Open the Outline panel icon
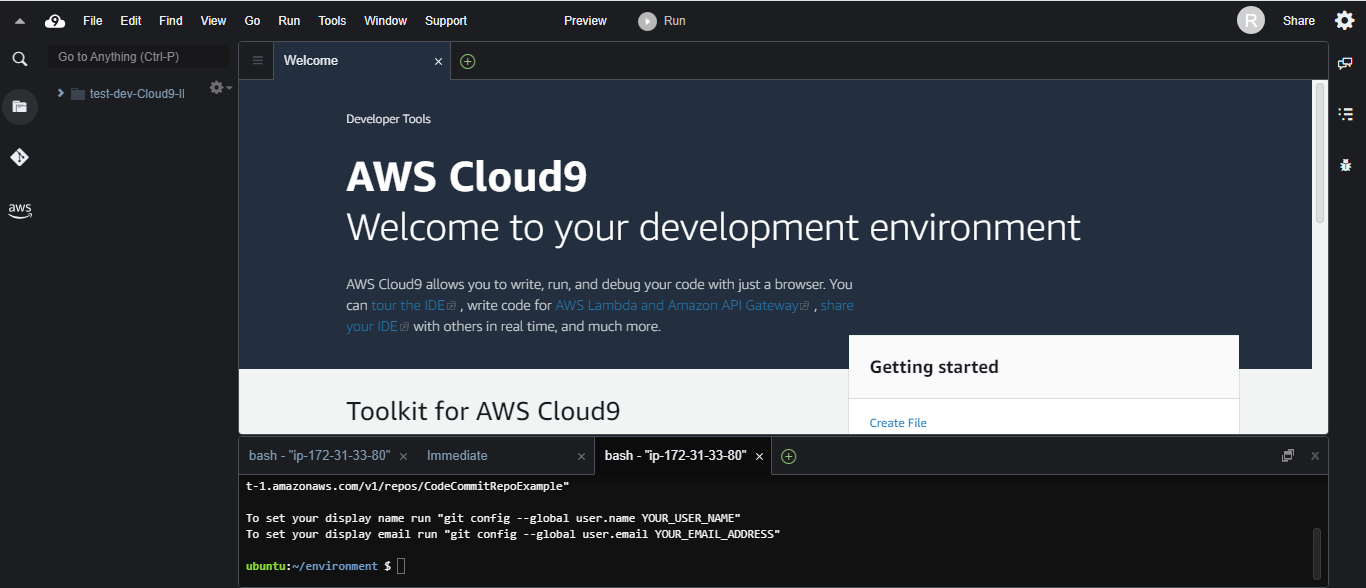The height and width of the screenshot is (588, 1366). pyautogui.click(x=1345, y=114)
